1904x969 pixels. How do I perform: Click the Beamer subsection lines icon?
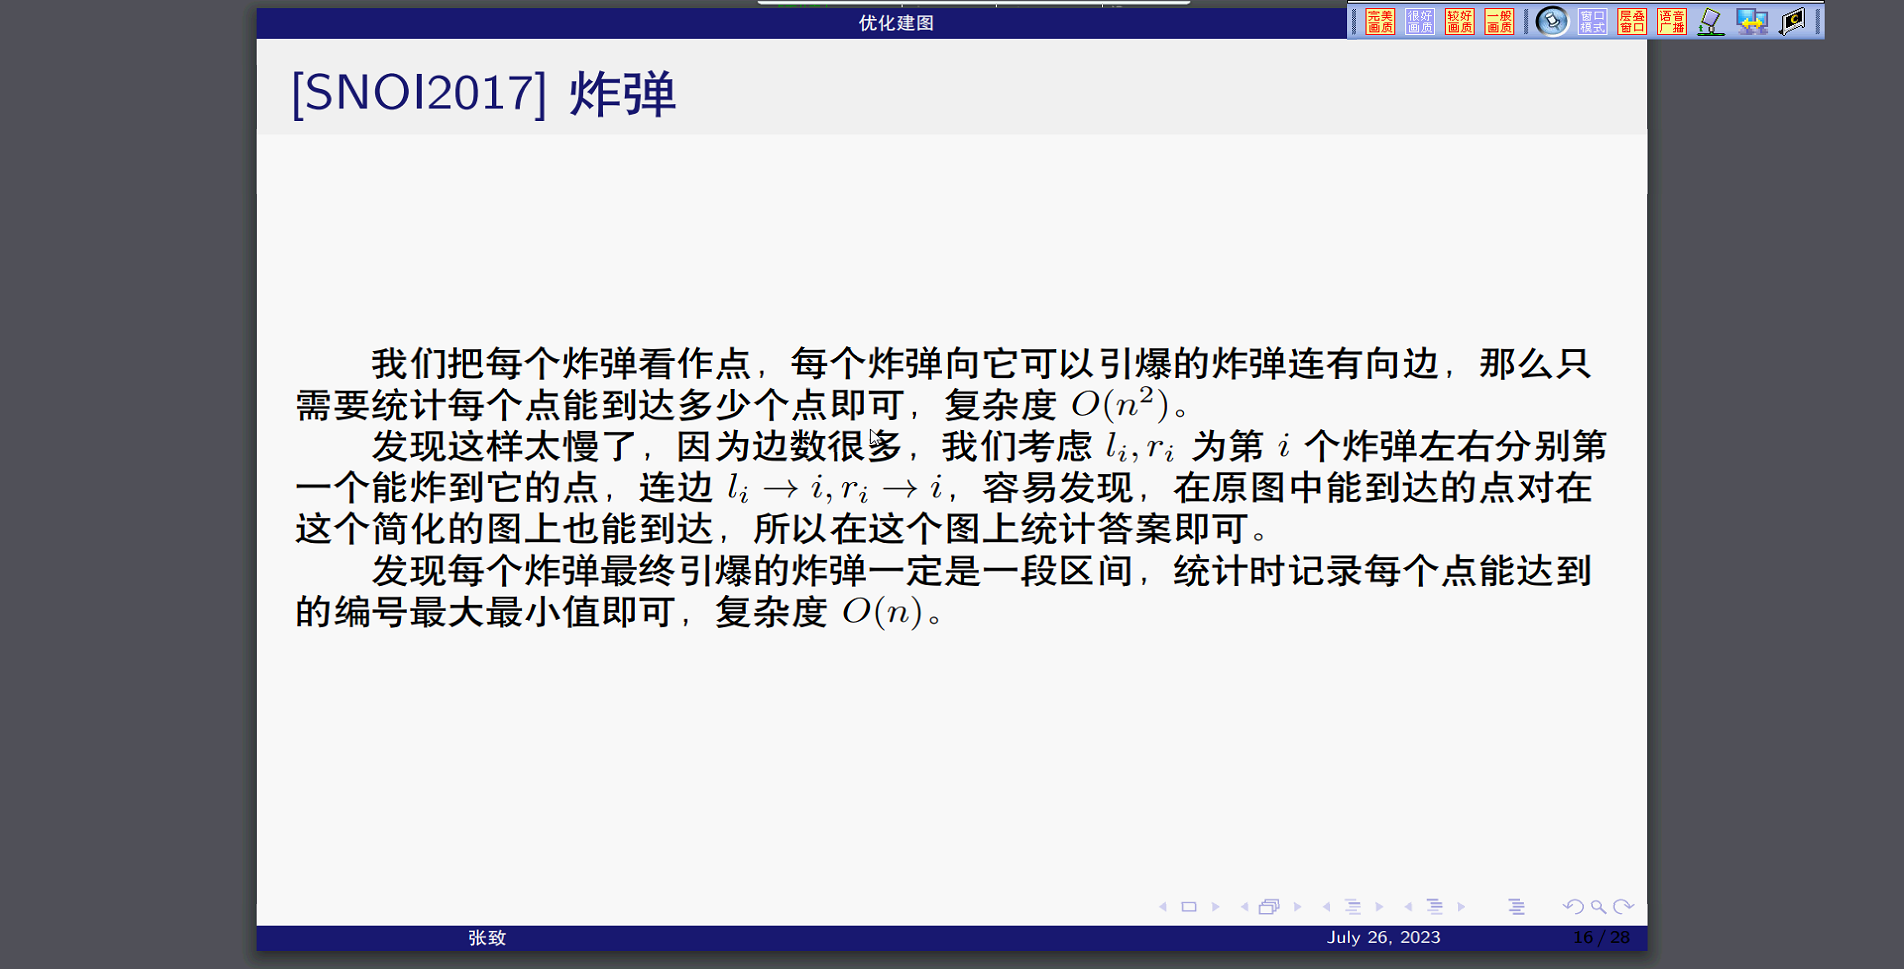(1353, 907)
